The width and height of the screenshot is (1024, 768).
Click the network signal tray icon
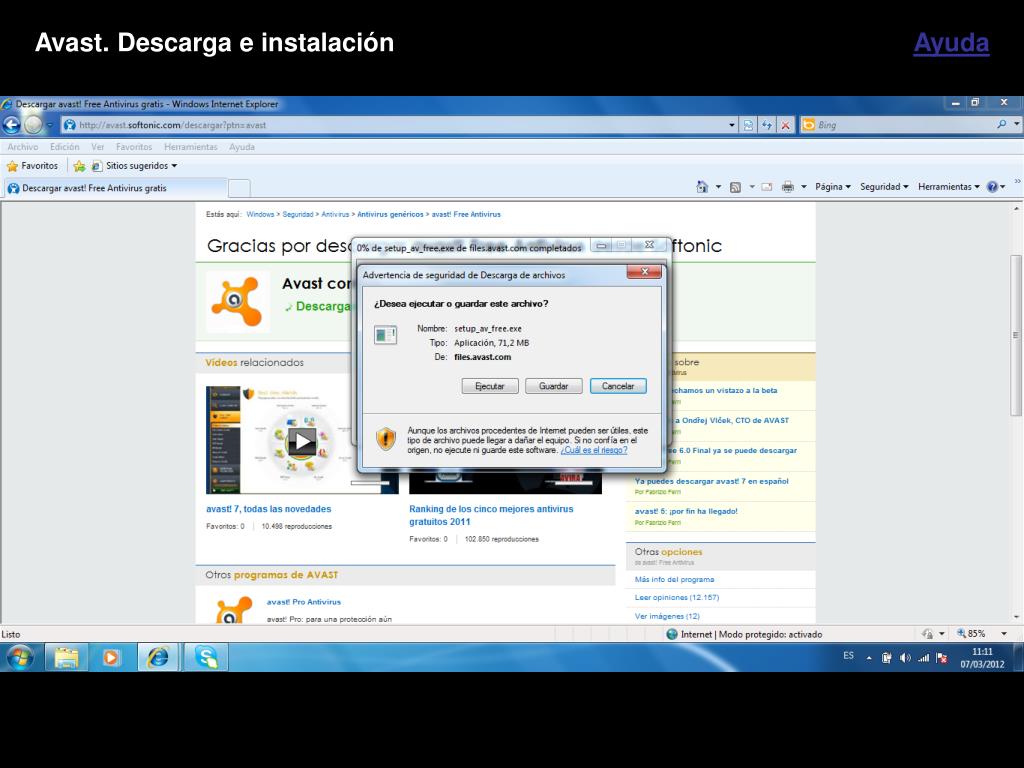tap(923, 658)
